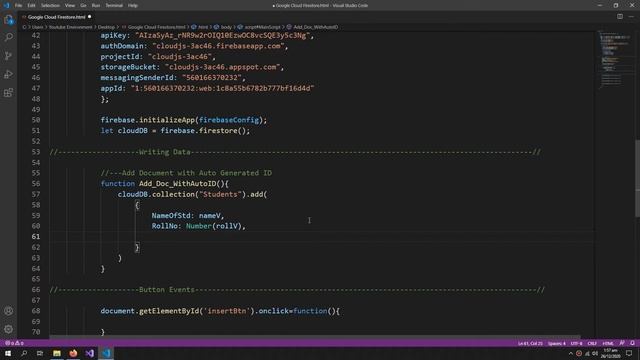
Task: Open the notifications bell in status bar
Action: coord(632,343)
